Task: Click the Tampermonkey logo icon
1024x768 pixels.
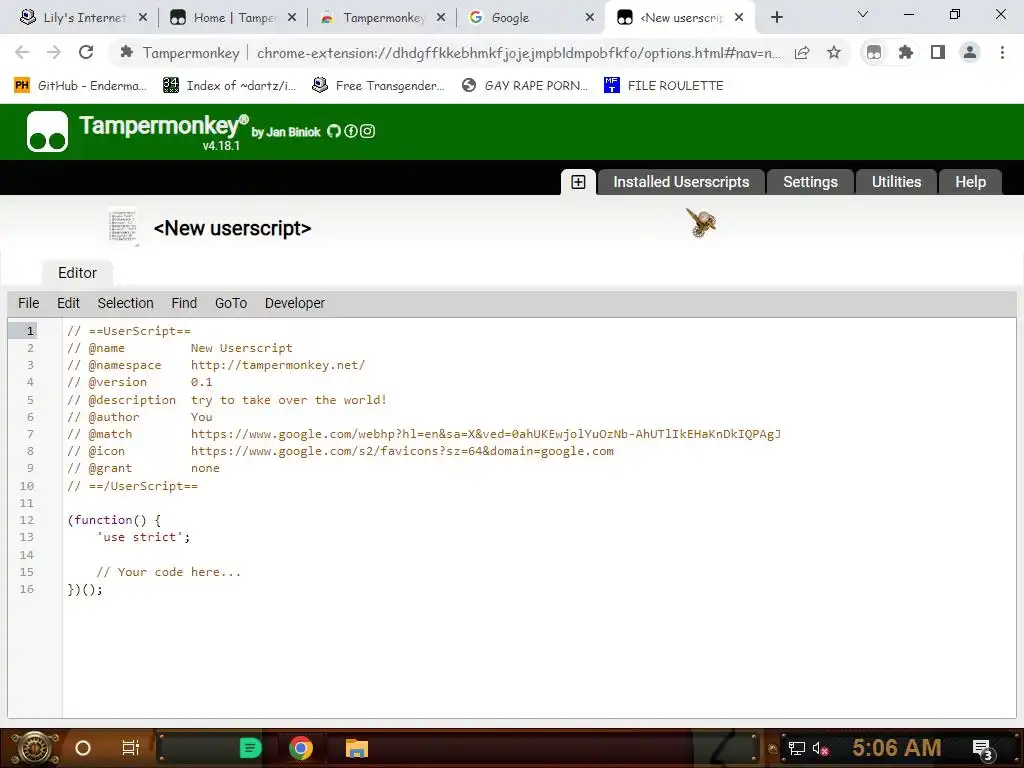Action: click(47, 131)
